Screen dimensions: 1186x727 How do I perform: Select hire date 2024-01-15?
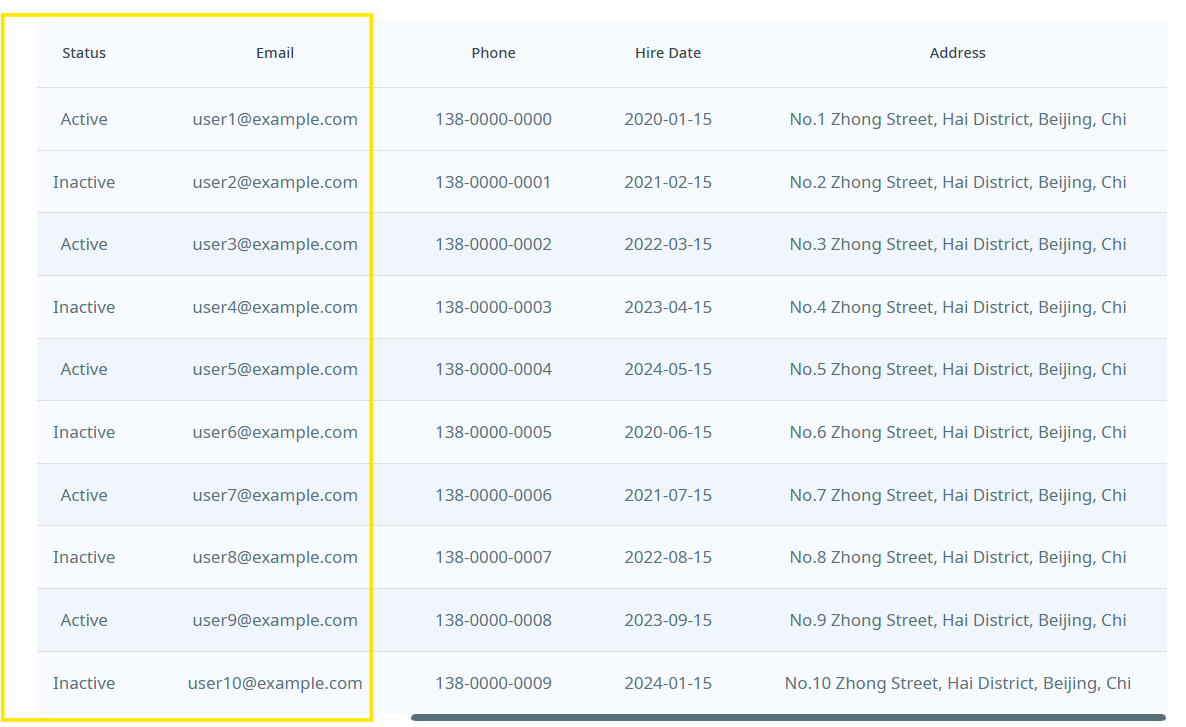(x=668, y=683)
